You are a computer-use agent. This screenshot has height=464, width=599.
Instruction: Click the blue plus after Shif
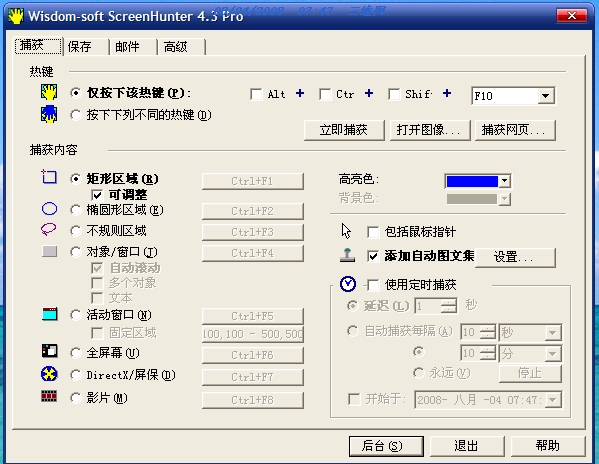tap(447, 93)
